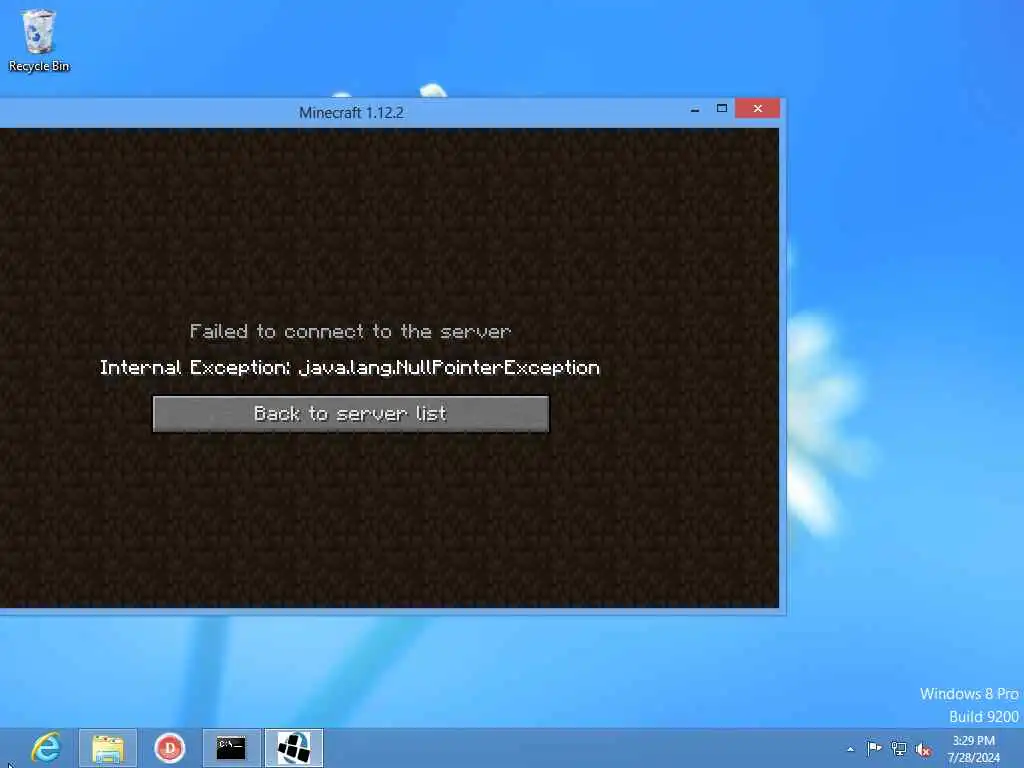The width and height of the screenshot is (1024, 768).
Task: Click the muted volume tray icon
Action: click(923, 749)
